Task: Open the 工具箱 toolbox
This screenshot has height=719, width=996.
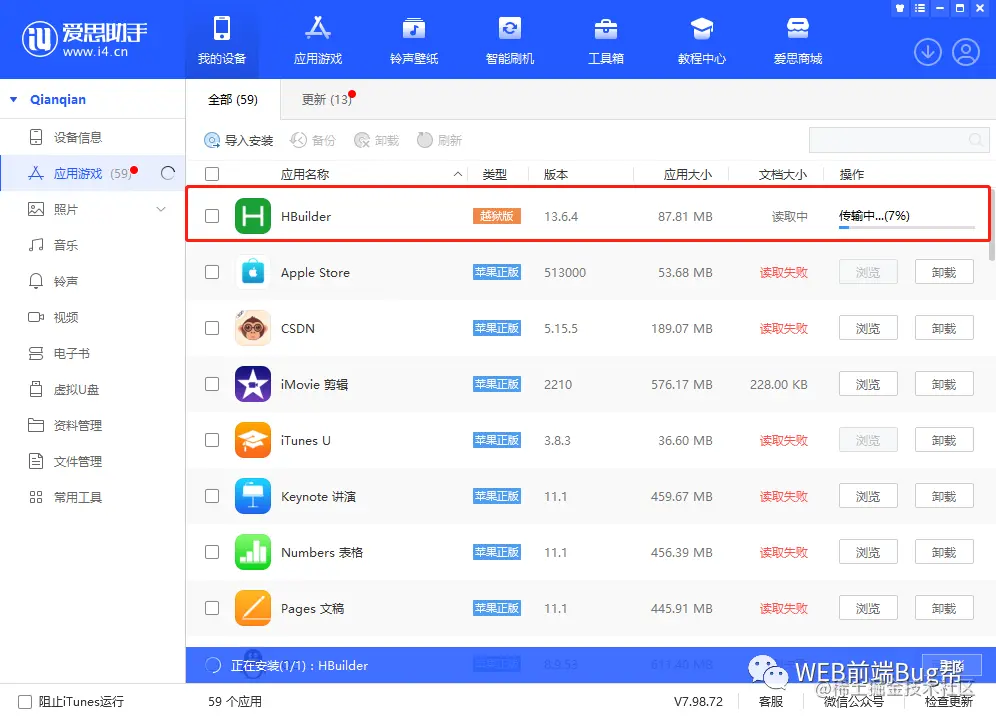Action: tap(605, 41)
